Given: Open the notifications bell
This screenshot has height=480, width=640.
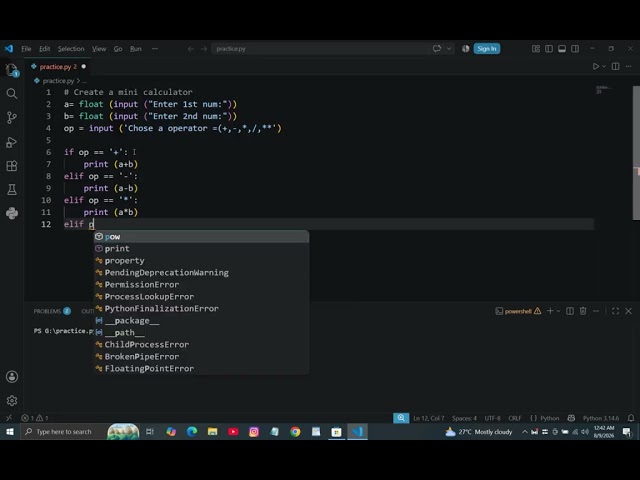Looking at the screenshot, I should tap(631, 418).
